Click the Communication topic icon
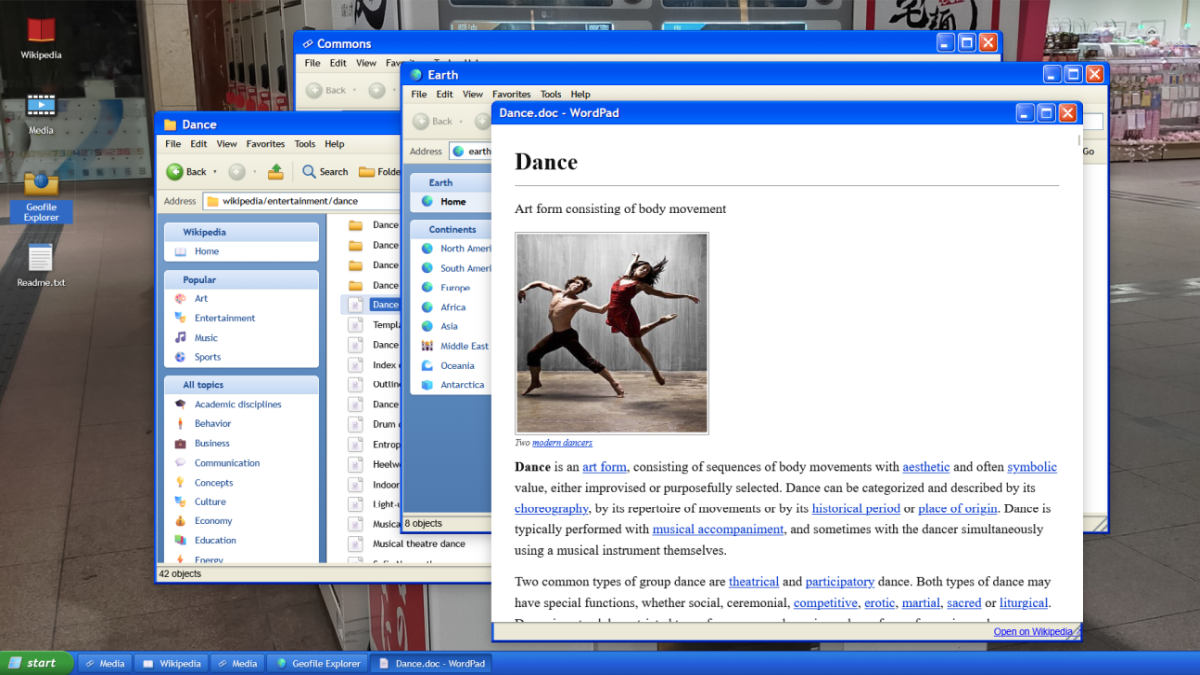This screenshot has height=675, width=1200. click(180, 463)
